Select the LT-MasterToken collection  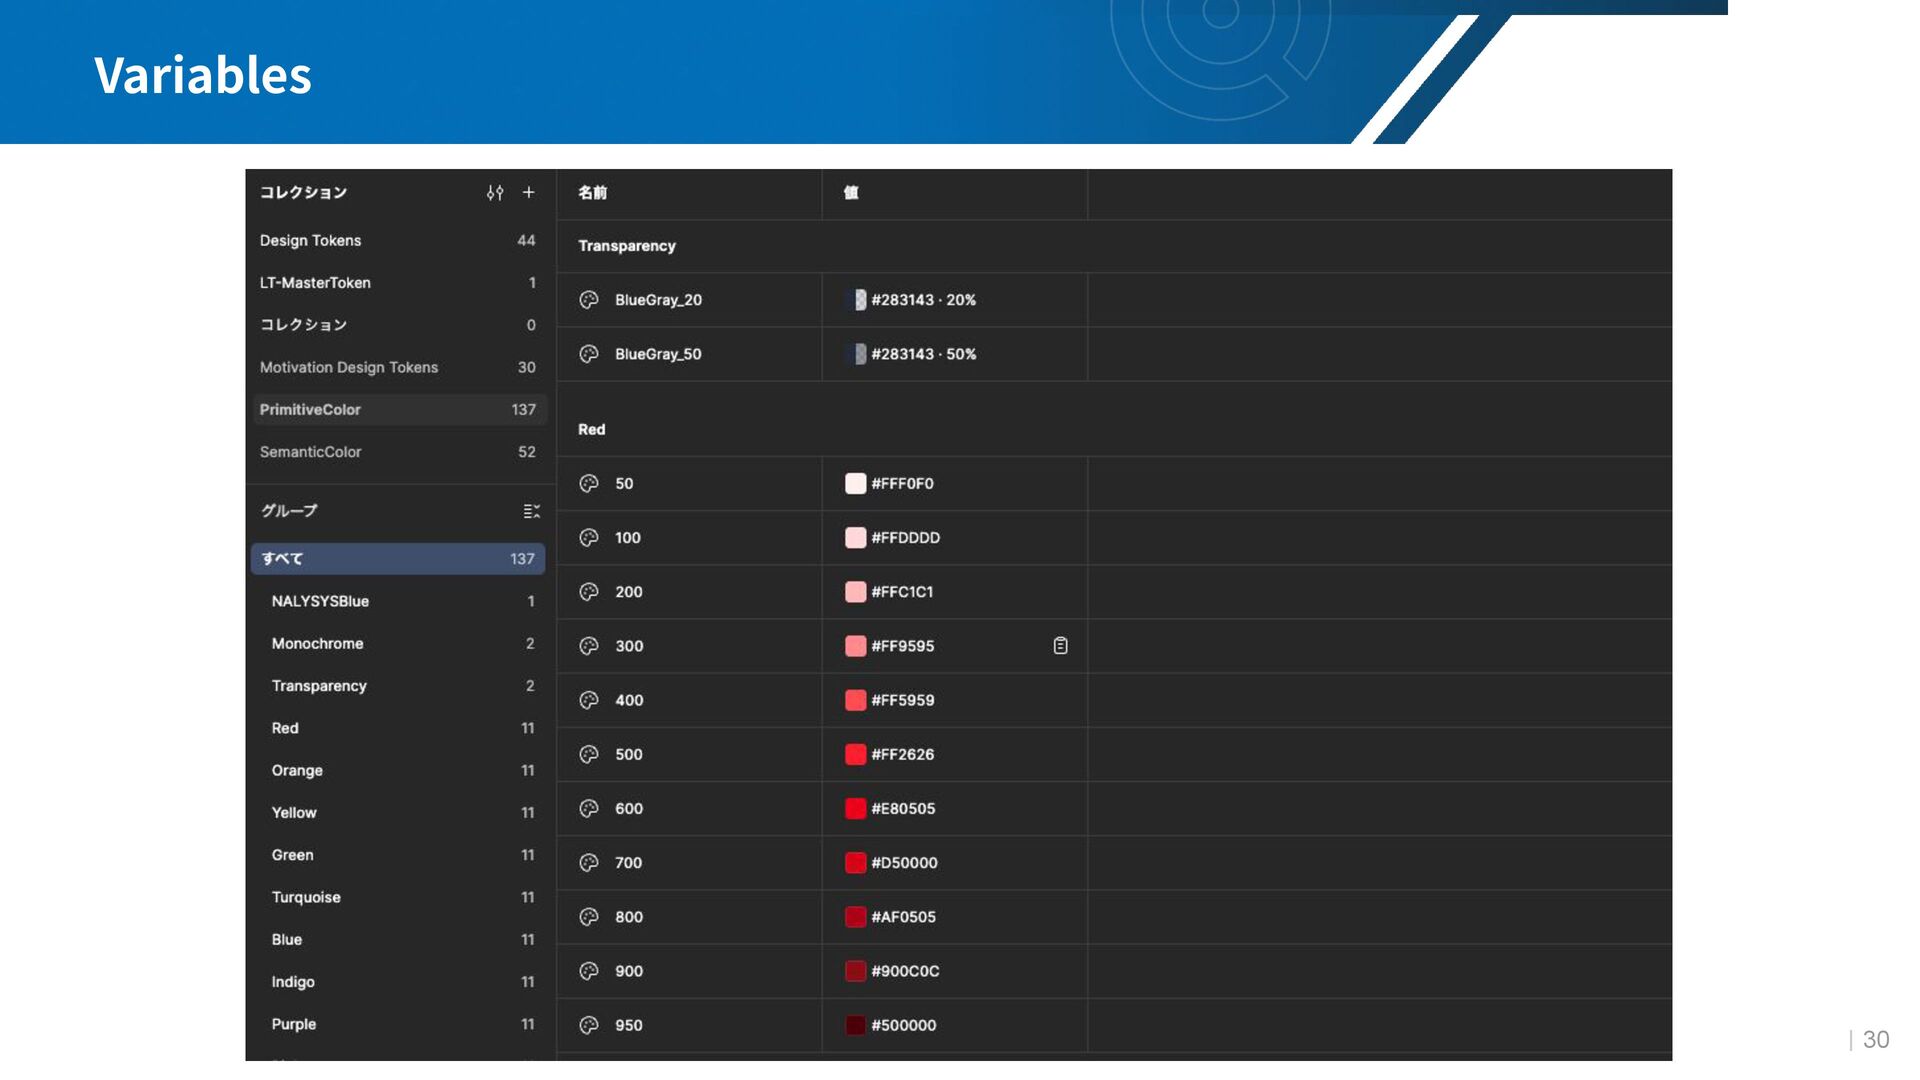[315, 283]
